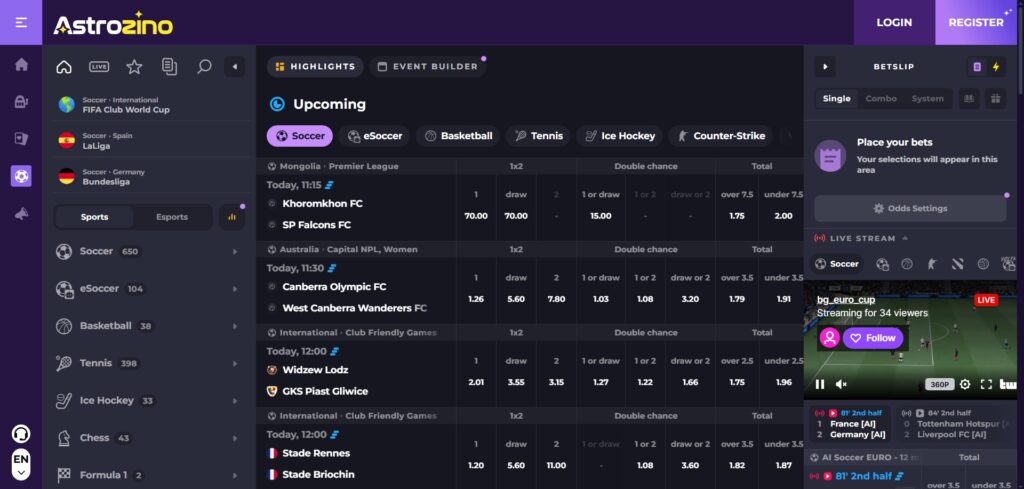Click the promotions megaphone icon in left sidebar

pos(21,214)
